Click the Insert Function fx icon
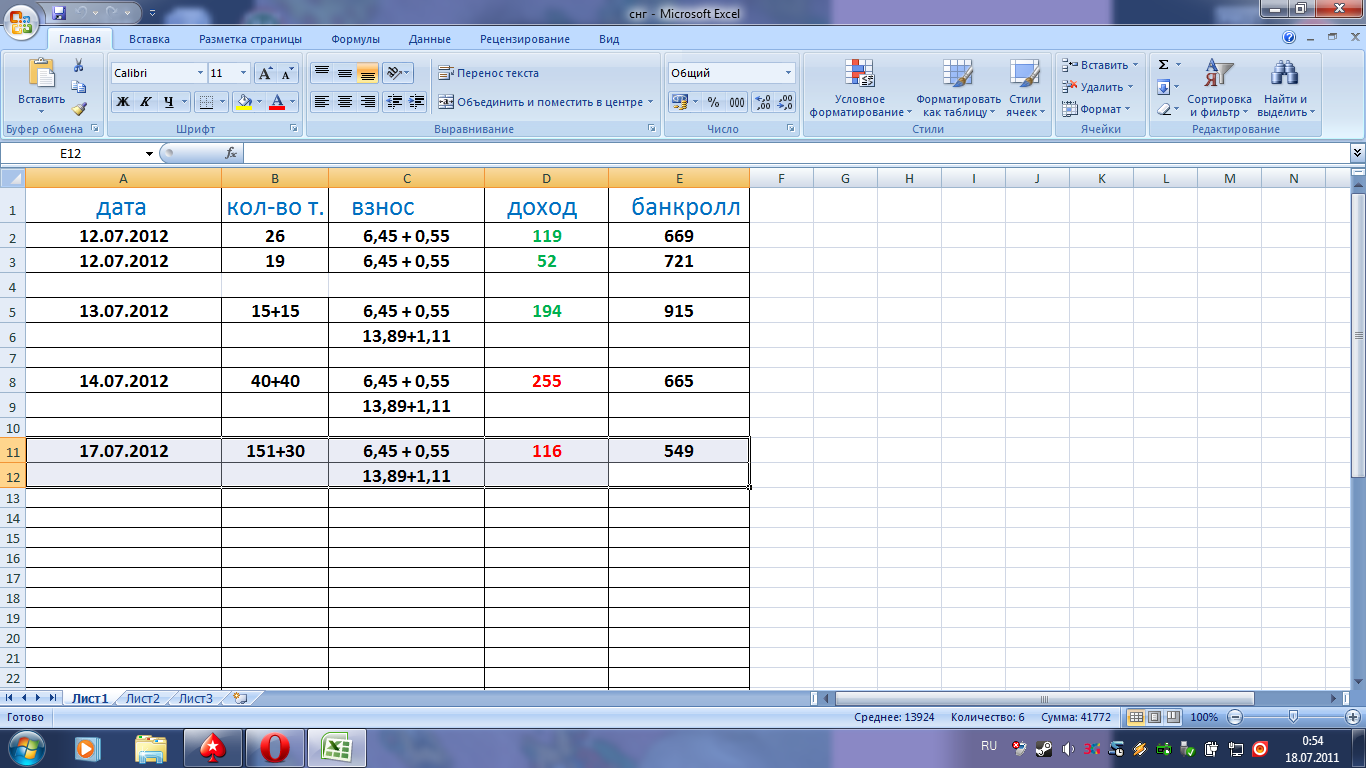1366x768 pixels. tap(231, 153)
